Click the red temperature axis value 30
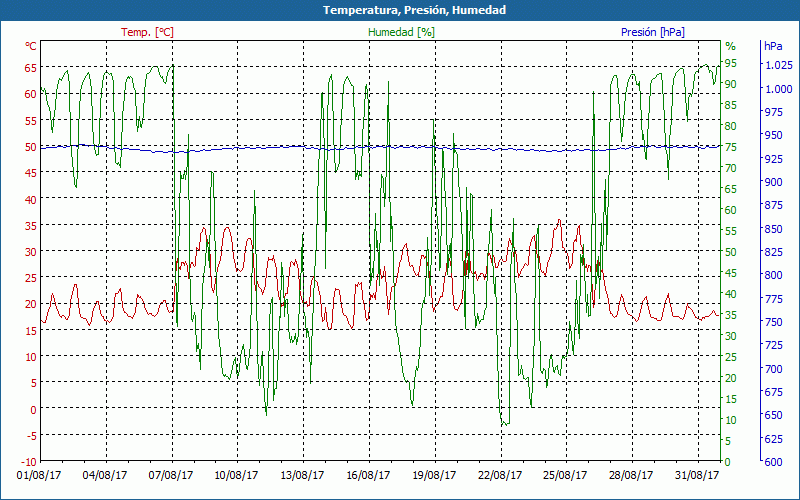 (31, 252)
